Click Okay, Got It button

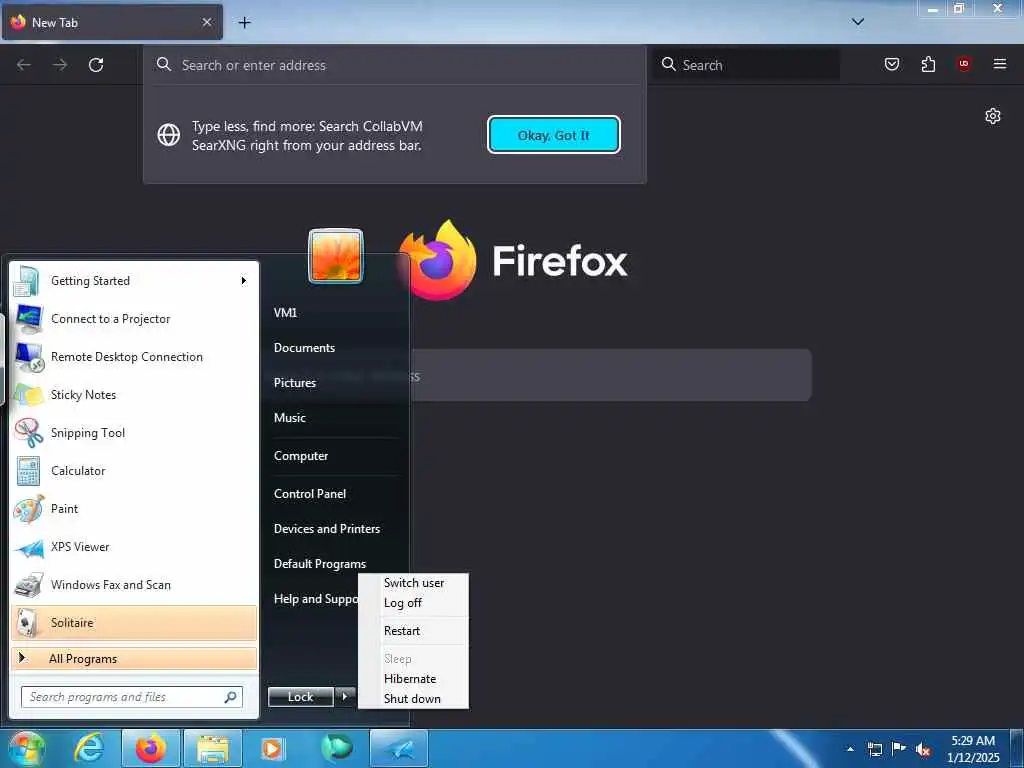554,135
